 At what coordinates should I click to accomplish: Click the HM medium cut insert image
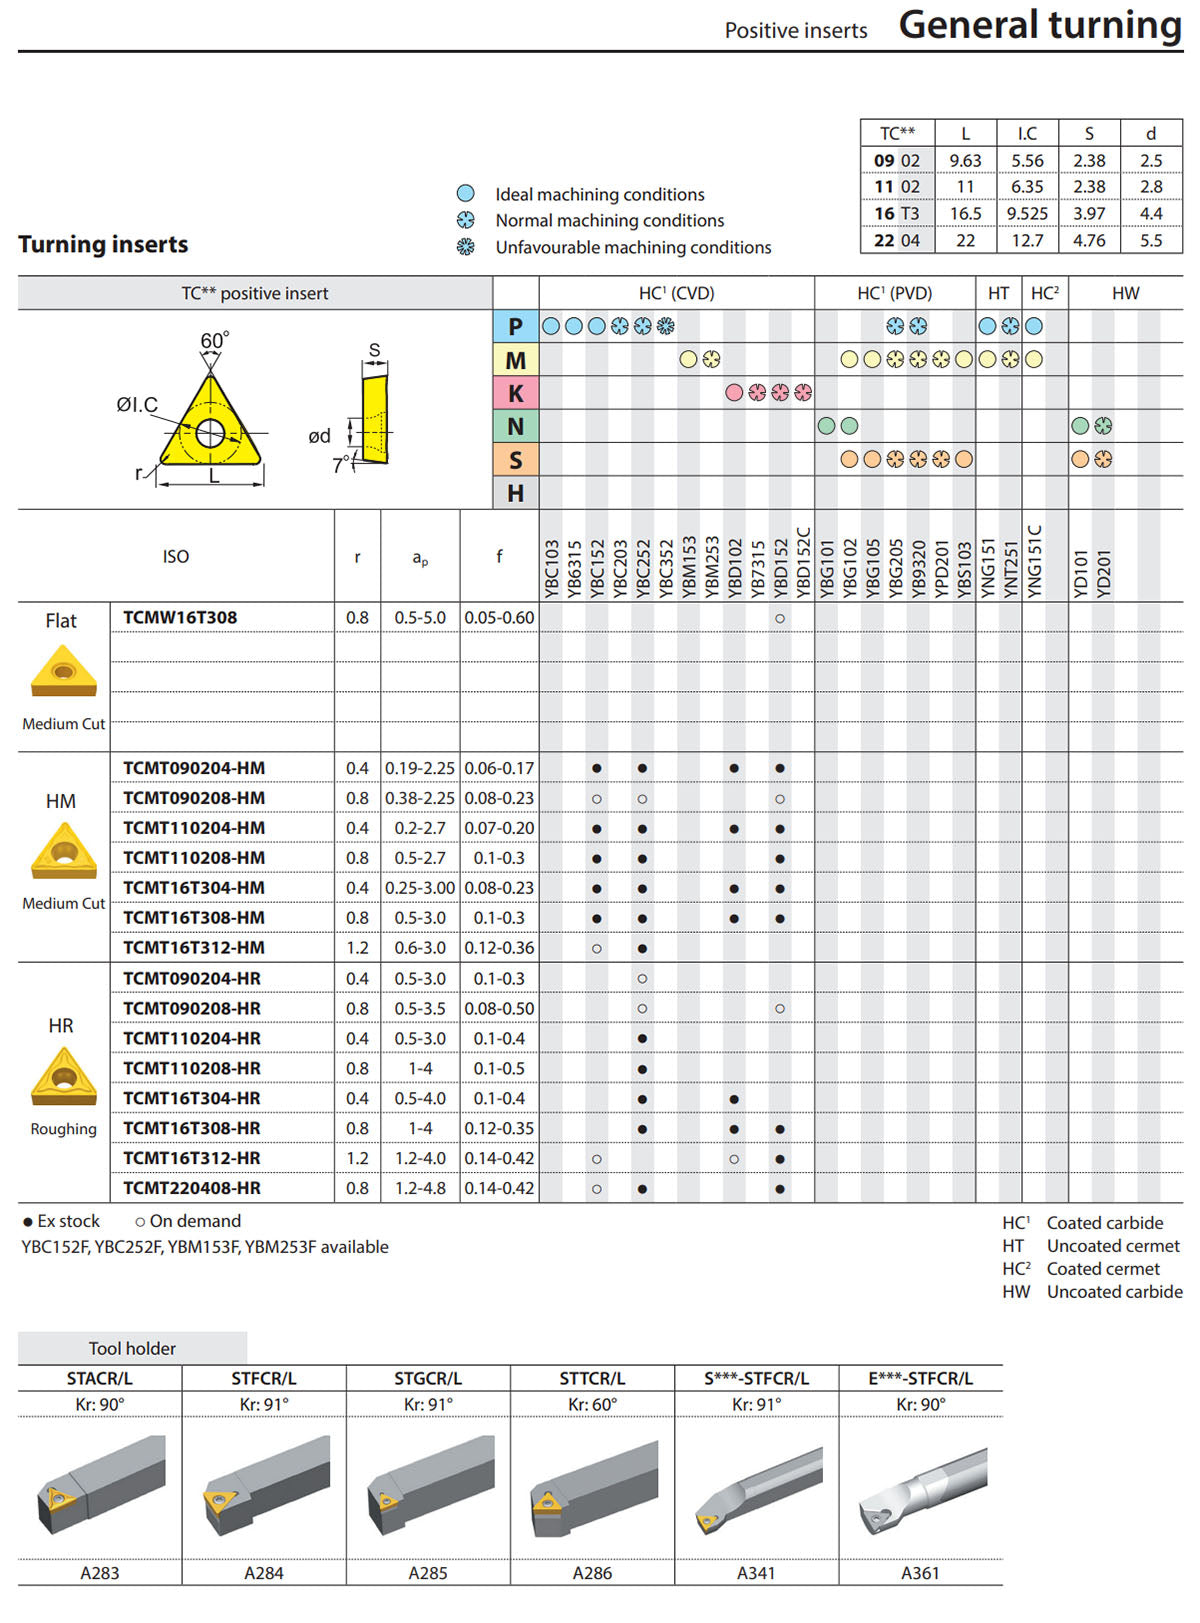pyautogui.click(x=64, y=850)
